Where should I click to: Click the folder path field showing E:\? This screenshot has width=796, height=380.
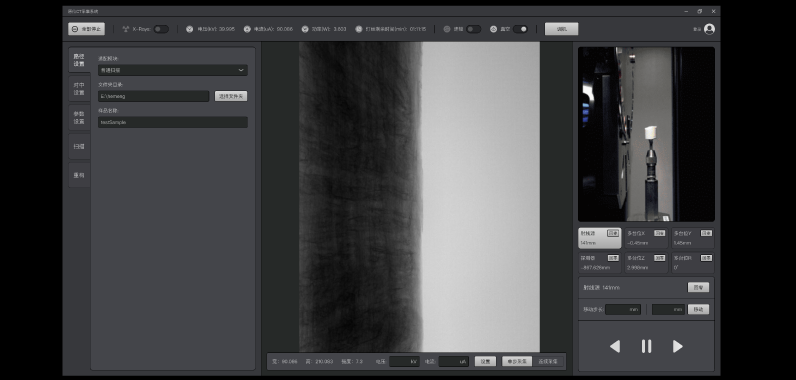(153, 96)
